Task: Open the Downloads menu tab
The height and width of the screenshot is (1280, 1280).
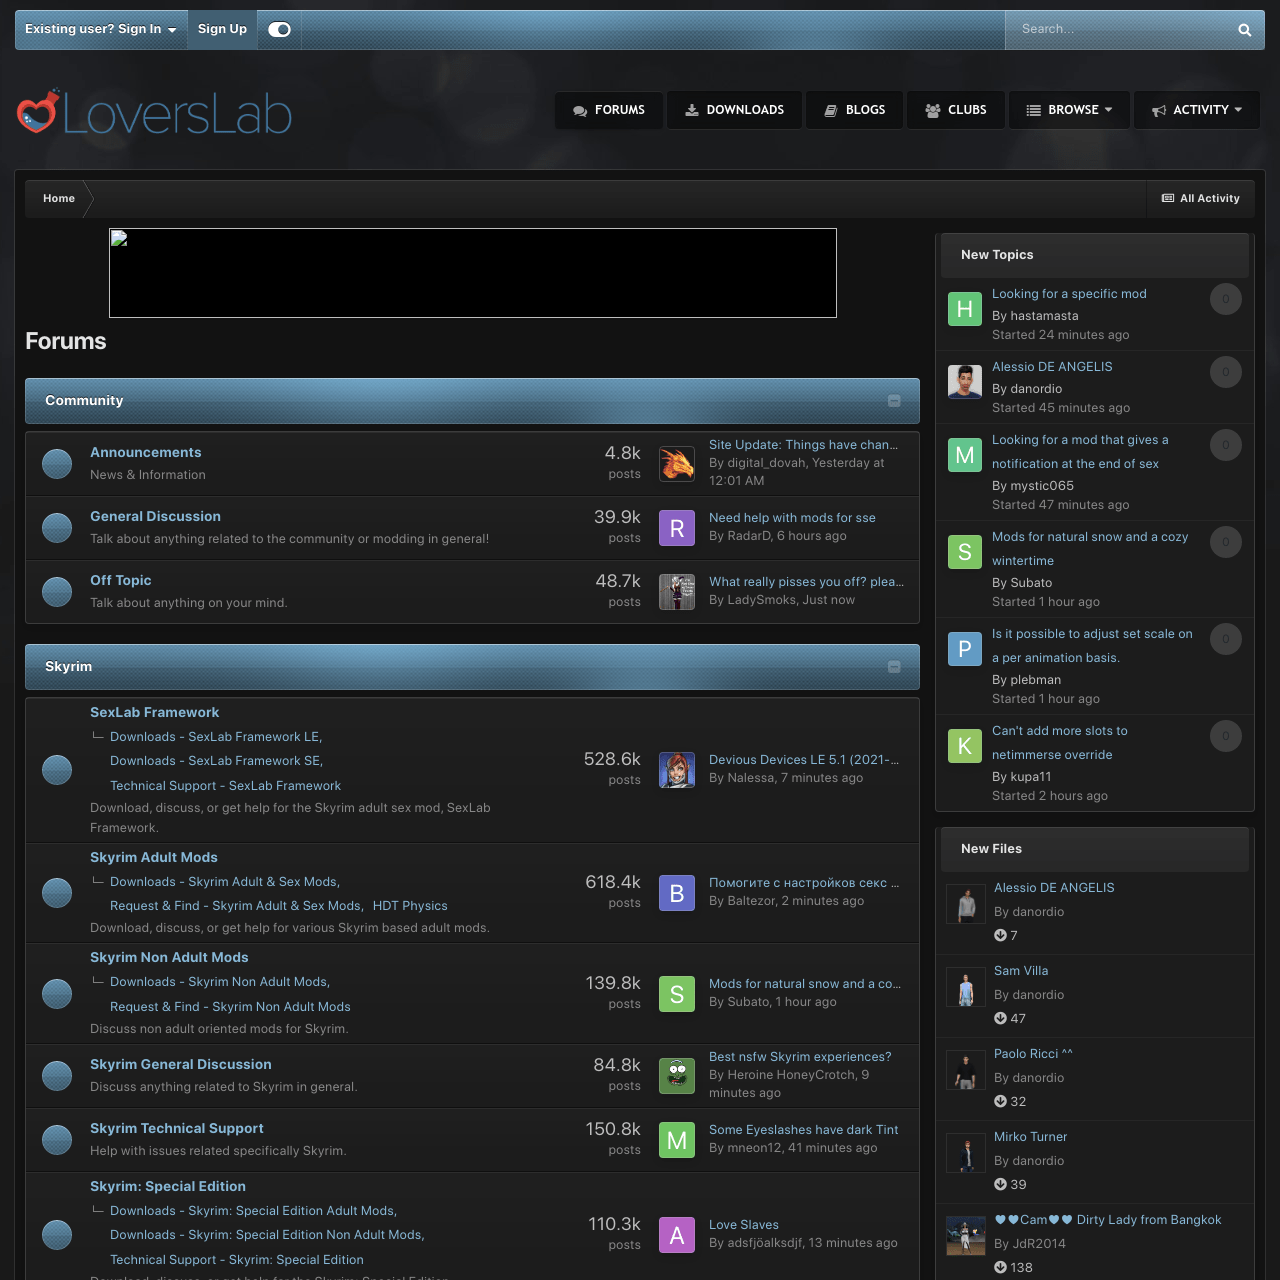Action: point(734,110)
